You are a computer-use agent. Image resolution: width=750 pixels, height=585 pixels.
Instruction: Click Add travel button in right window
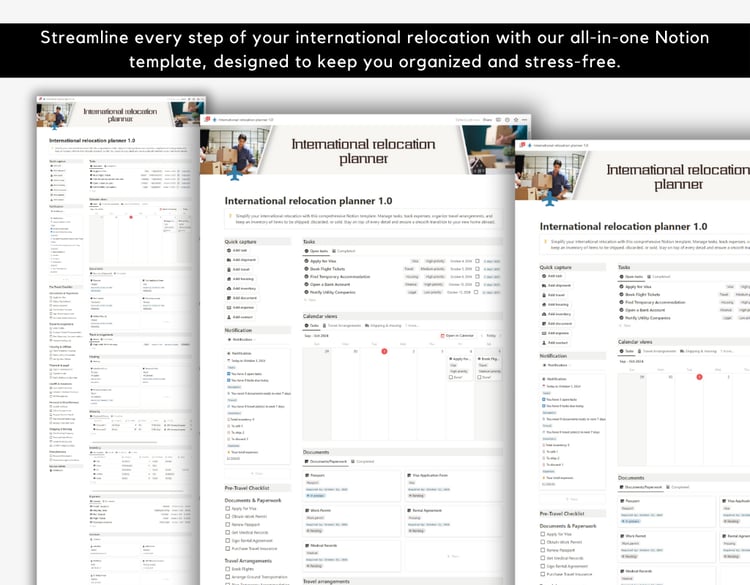click(553, 295)
